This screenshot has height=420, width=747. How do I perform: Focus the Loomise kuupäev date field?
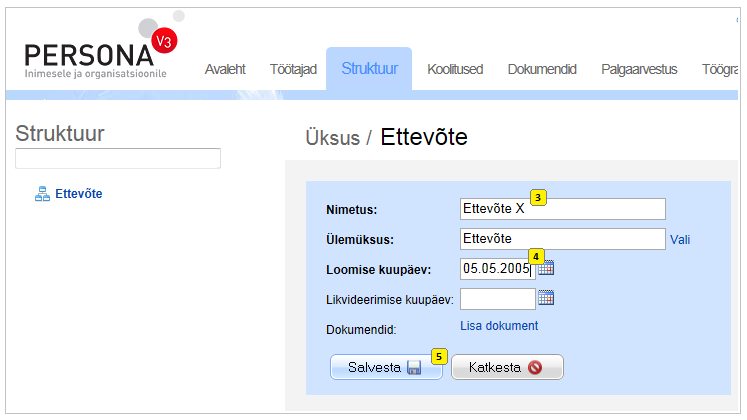[x=494, y=269]
